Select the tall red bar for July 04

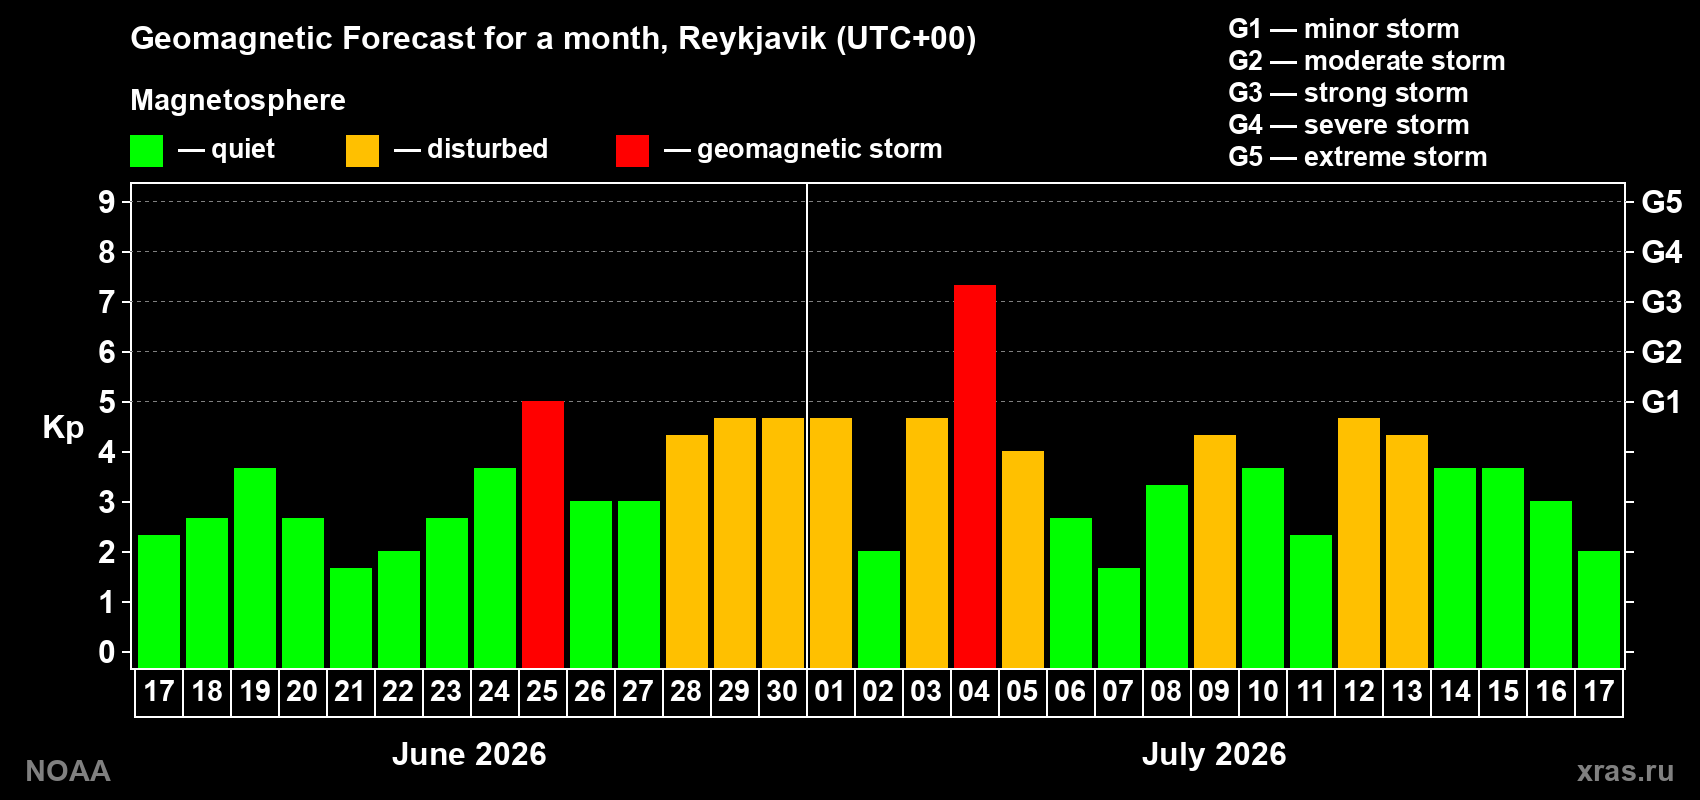tap(975, 476)
